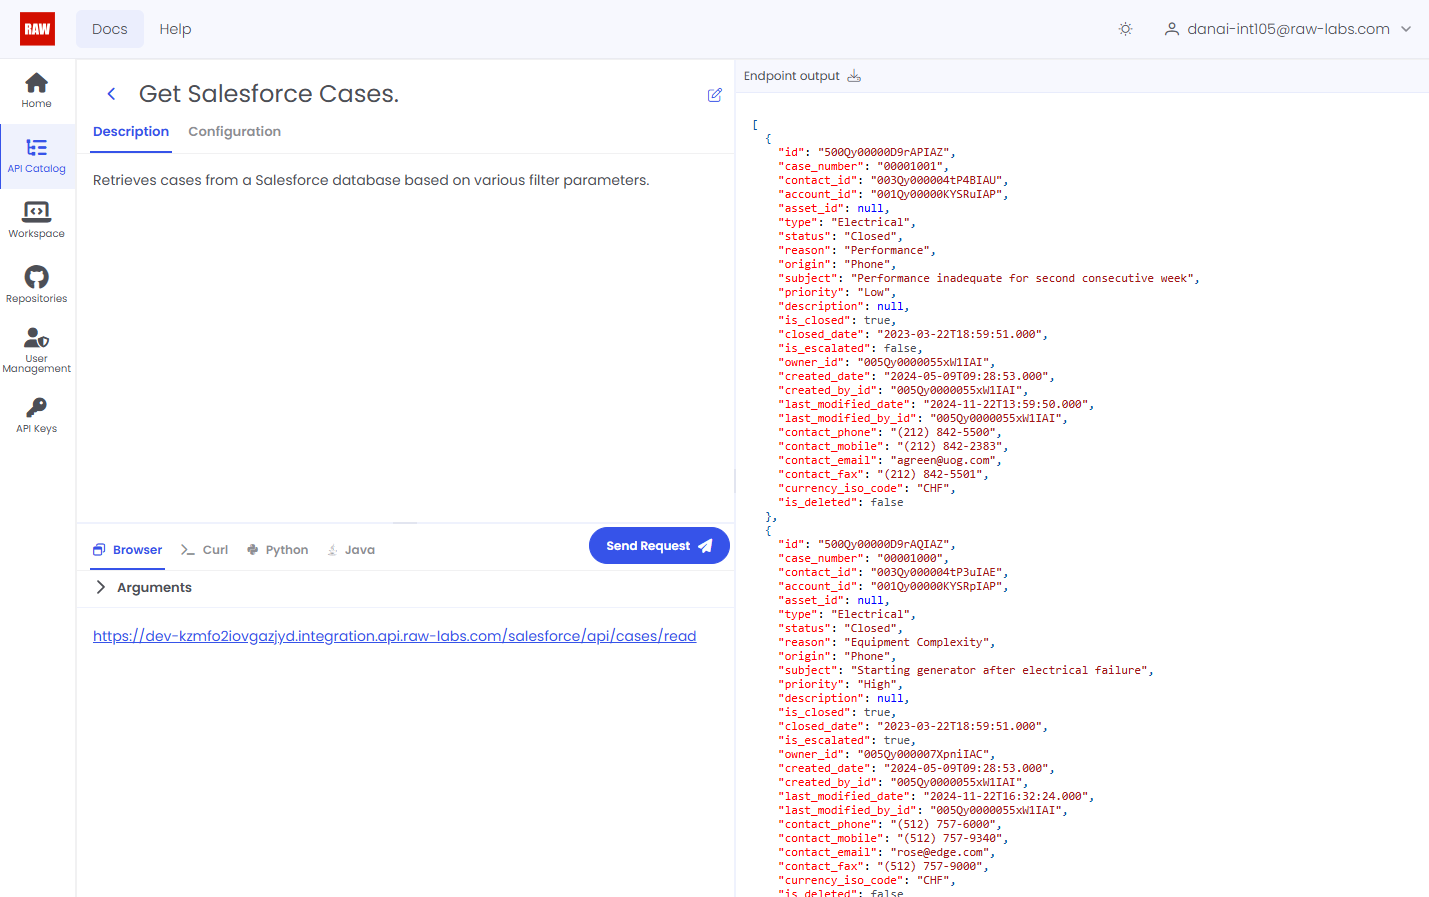The width and height of the screenshot is (1429, 897).
Task: Click the endpoint description text
Action: click(371, 180)
